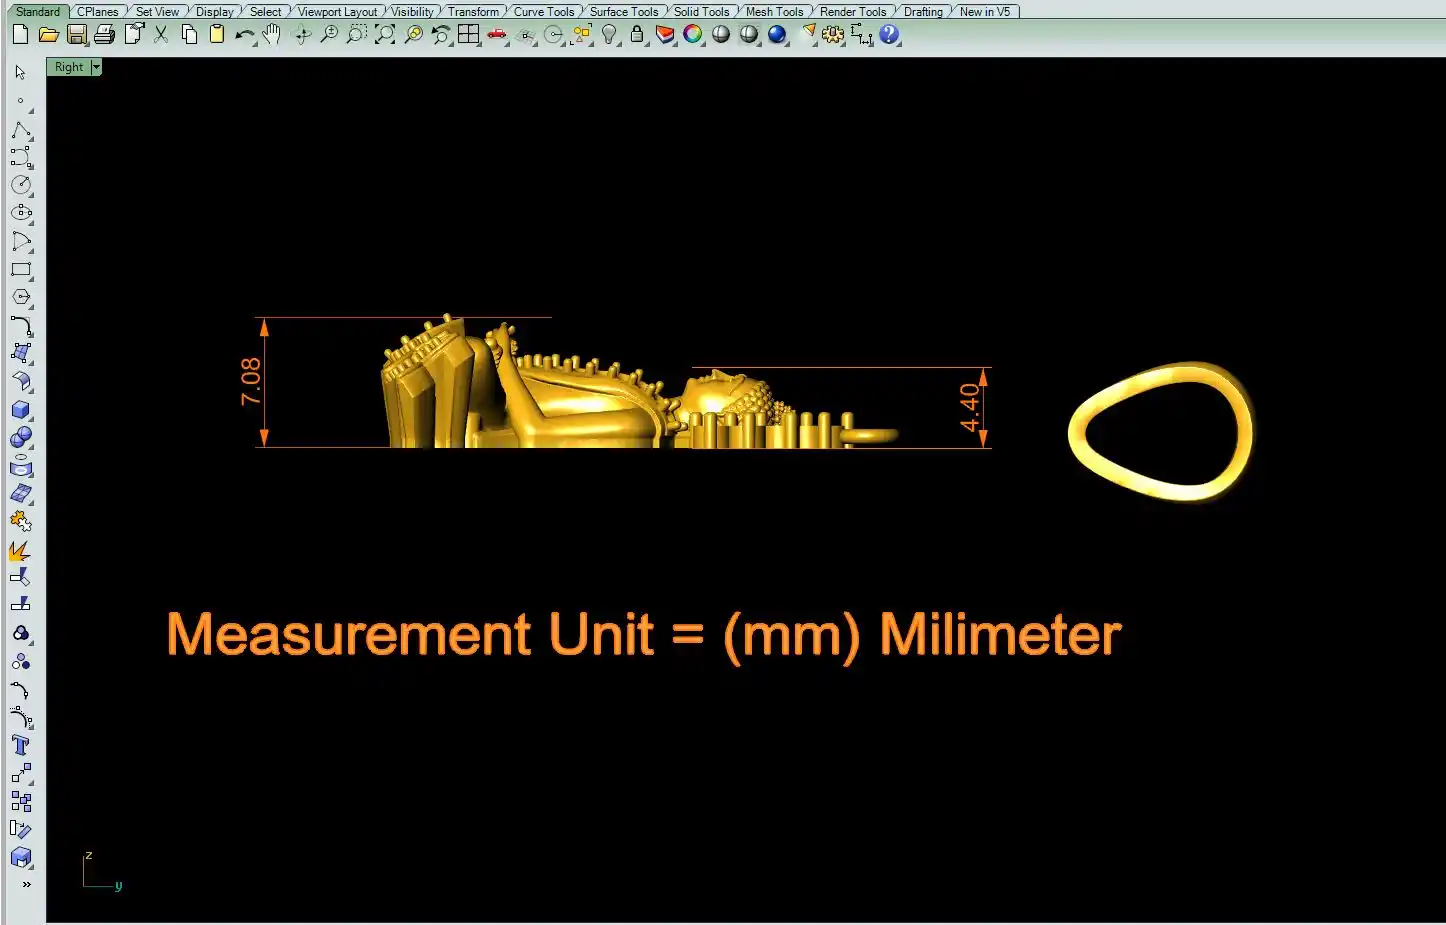The image size is (1446, 925).
Task: Expand the left toolbar overflow chevron
Action: [x=26, y=884]
